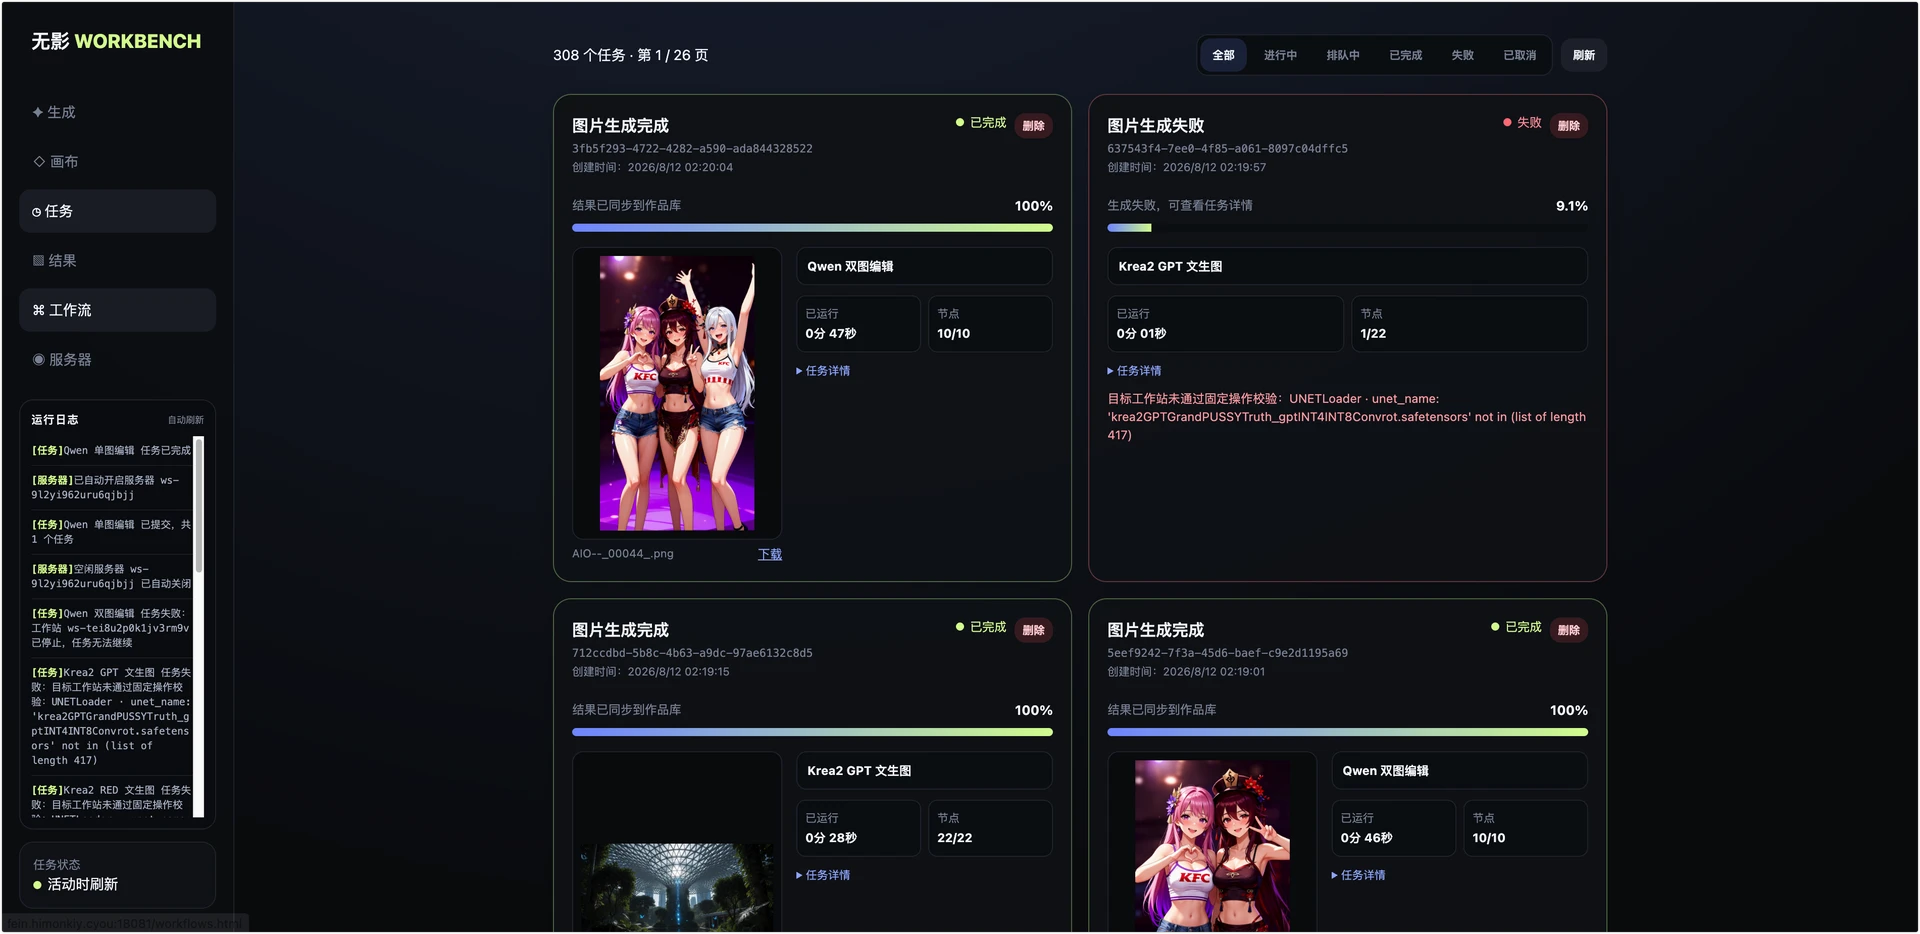Image resolution: width=1920 pixels, height=934 pixels.
Task: Click the 无影 WORKBENCH logo
Action: tap(116, 41)
